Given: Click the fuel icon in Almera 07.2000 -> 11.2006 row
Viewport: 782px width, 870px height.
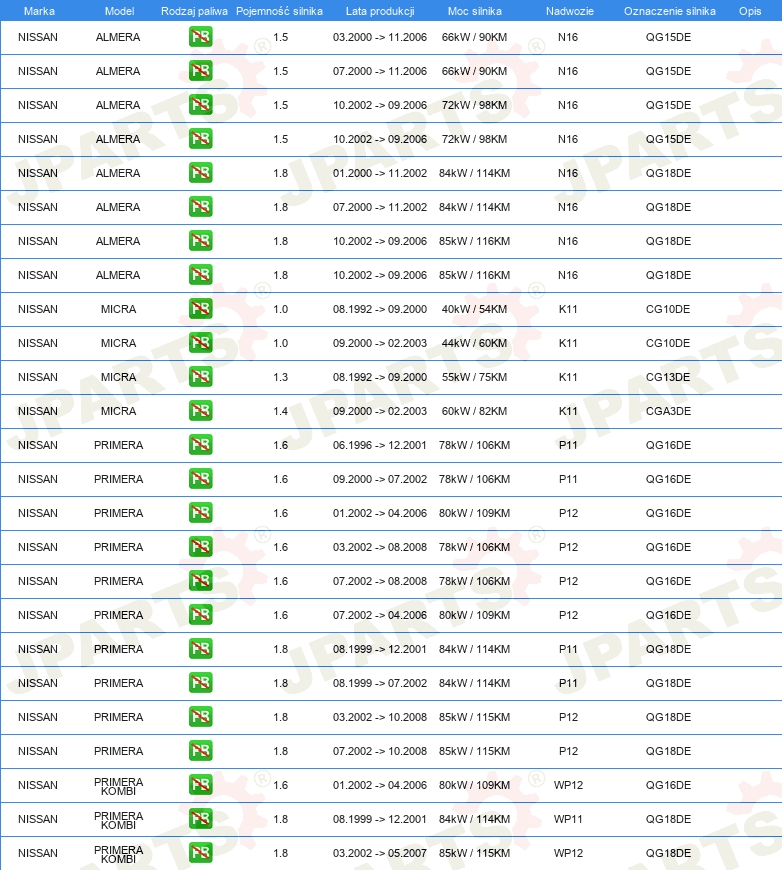Looking at the screenshot, I should [x=200, y=71].
